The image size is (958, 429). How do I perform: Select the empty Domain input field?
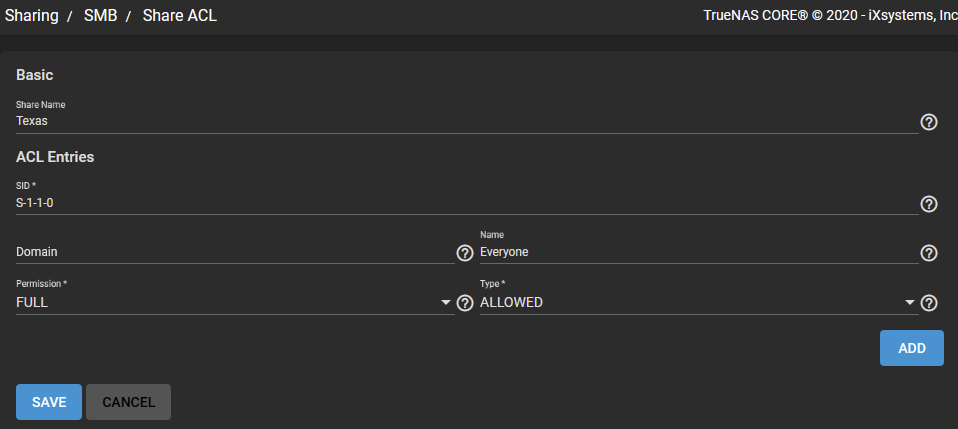pyautogui.click(x=235, y=252)
